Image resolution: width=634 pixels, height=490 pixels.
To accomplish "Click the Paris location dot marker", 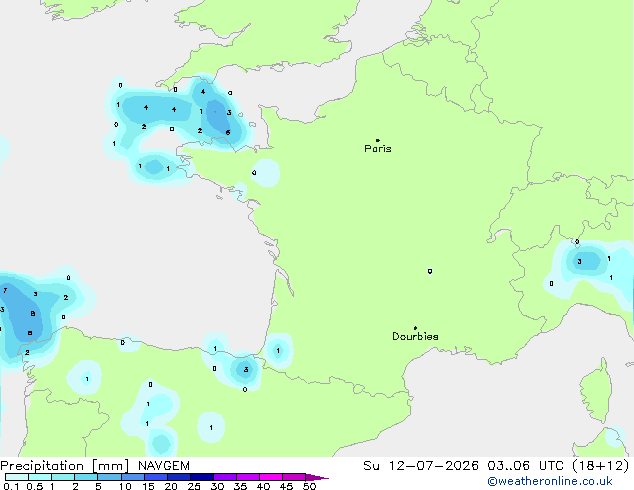I will [x=378, y=140].
